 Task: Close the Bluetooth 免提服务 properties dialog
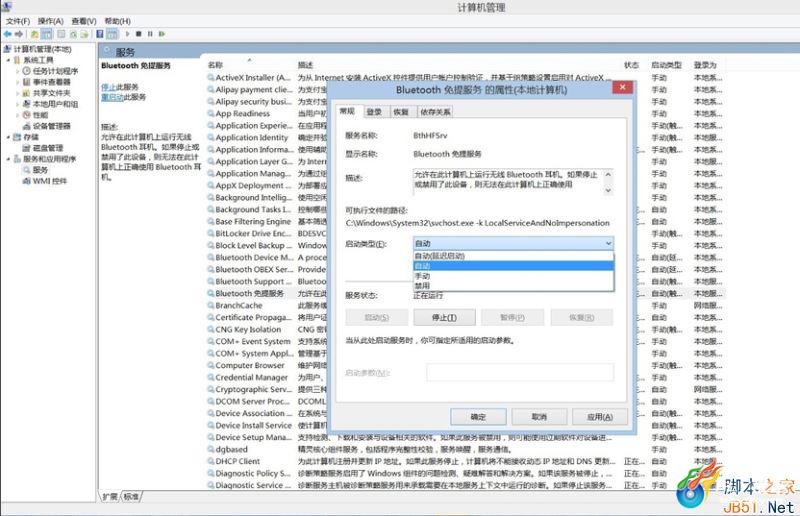tap(622, 87)
